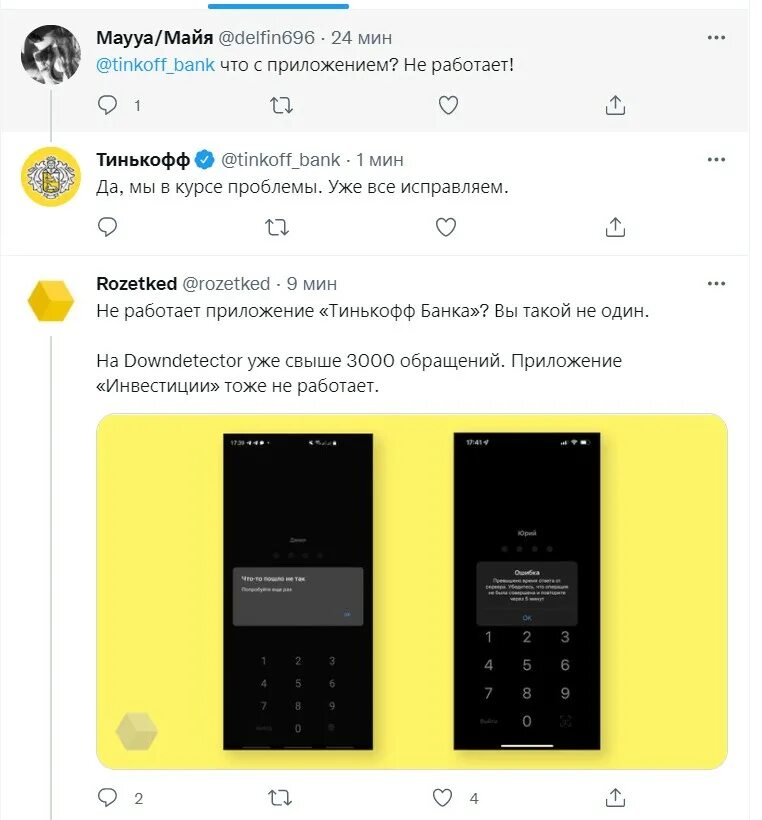Reply to the delfin696 tweet
The height and width of the screenshot is (820, 762).
pos(108,105)
